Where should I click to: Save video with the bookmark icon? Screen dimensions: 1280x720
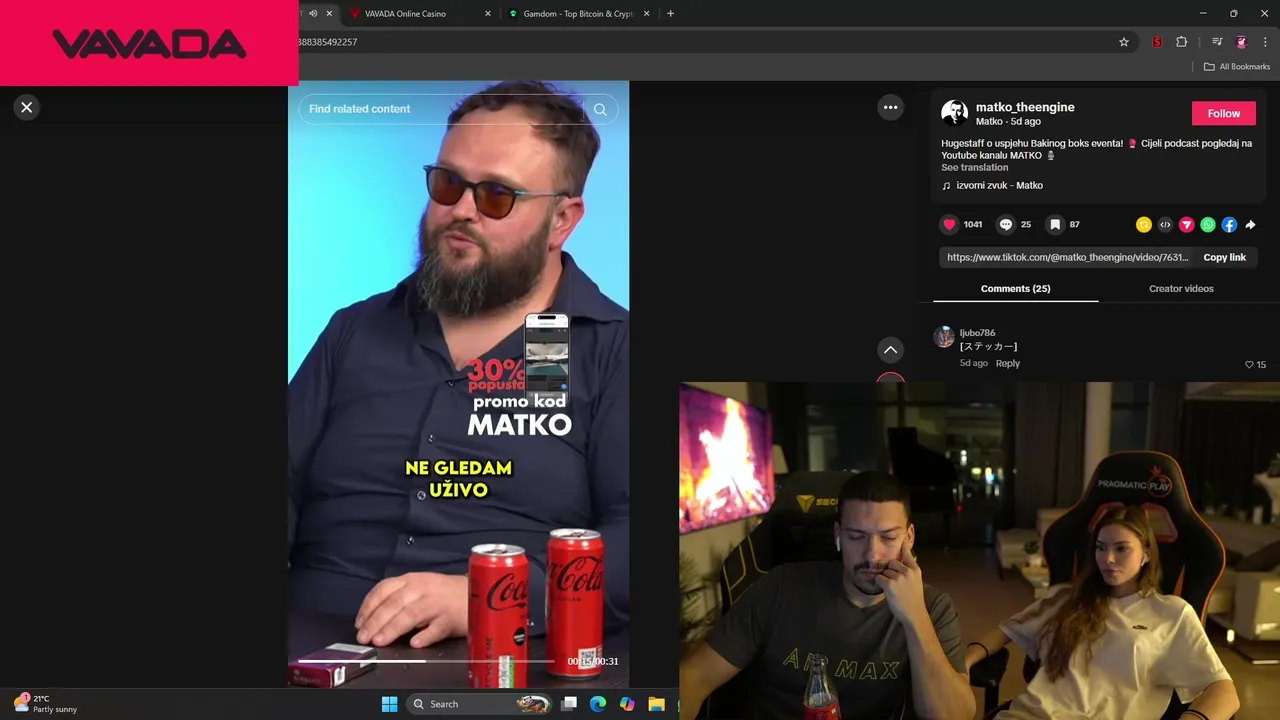1054,225
